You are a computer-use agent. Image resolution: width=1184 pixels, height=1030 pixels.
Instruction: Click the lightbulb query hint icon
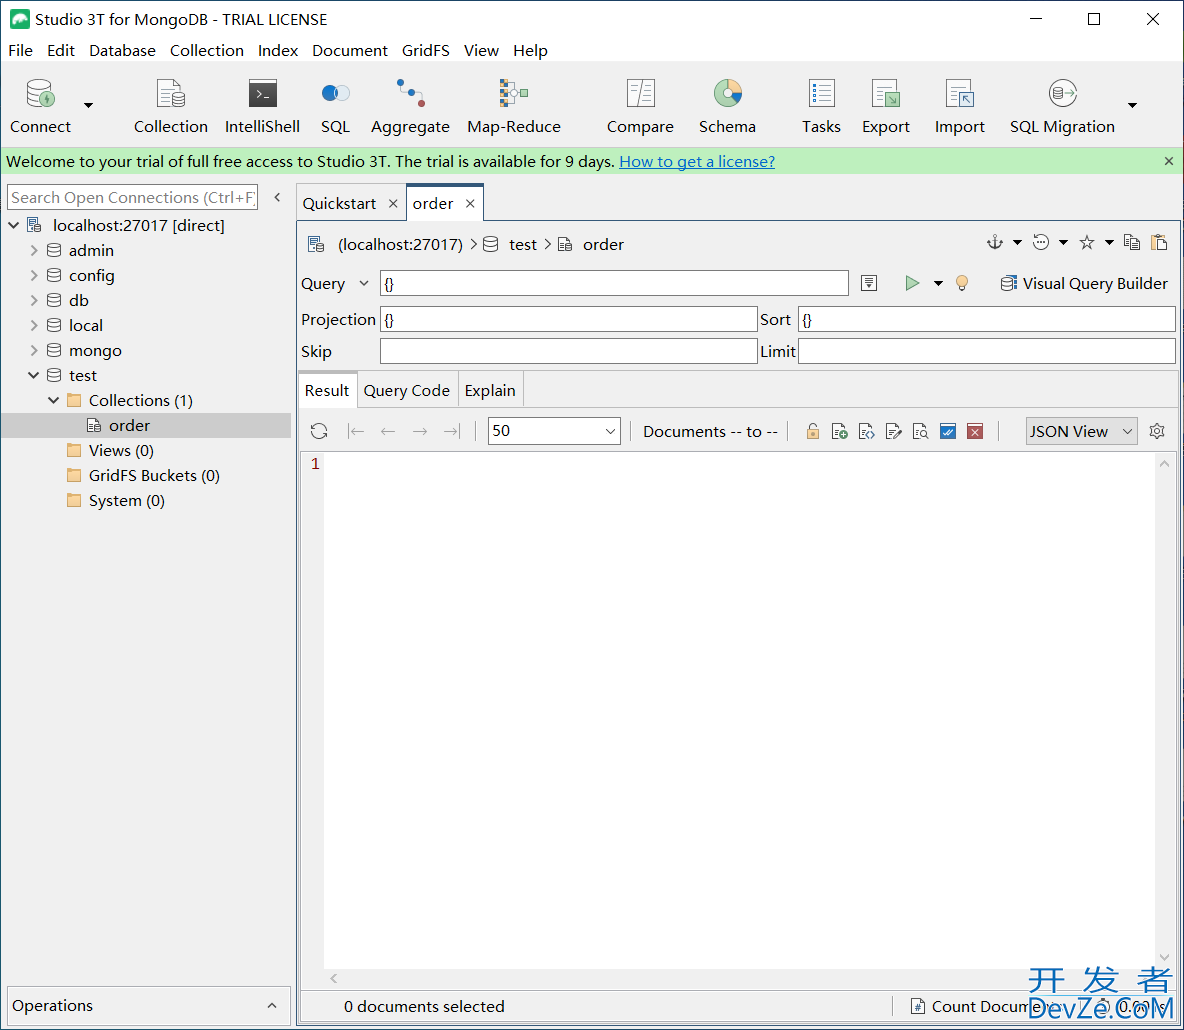[962, 283]
